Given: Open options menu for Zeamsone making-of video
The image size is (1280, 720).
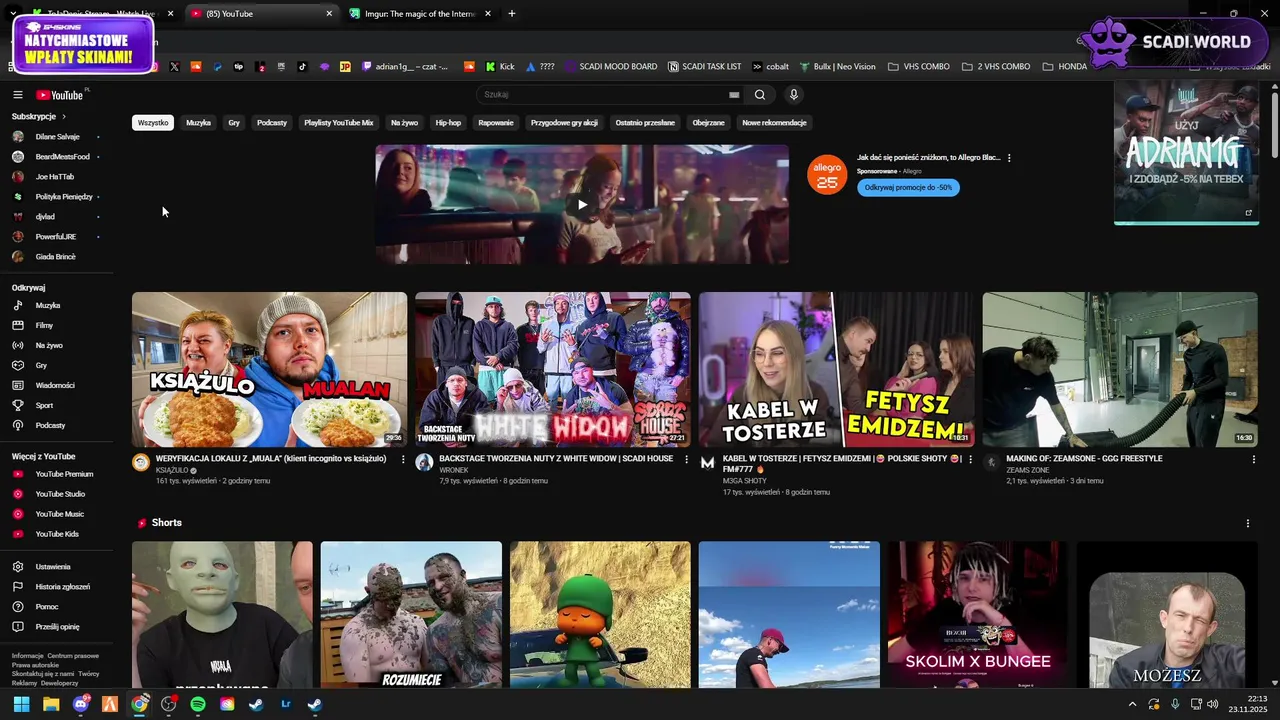Looking at the screenshot, I should 1253,460.
